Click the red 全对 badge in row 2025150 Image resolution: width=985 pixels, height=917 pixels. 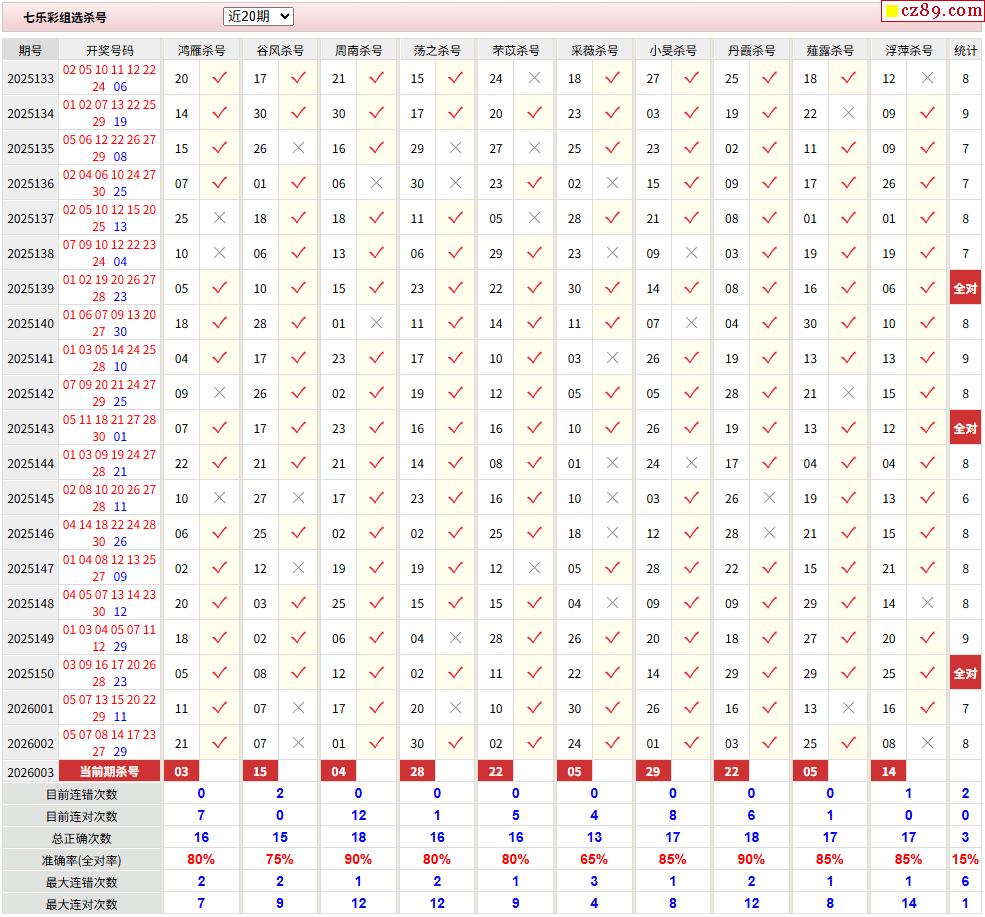[x=965, y=673]
